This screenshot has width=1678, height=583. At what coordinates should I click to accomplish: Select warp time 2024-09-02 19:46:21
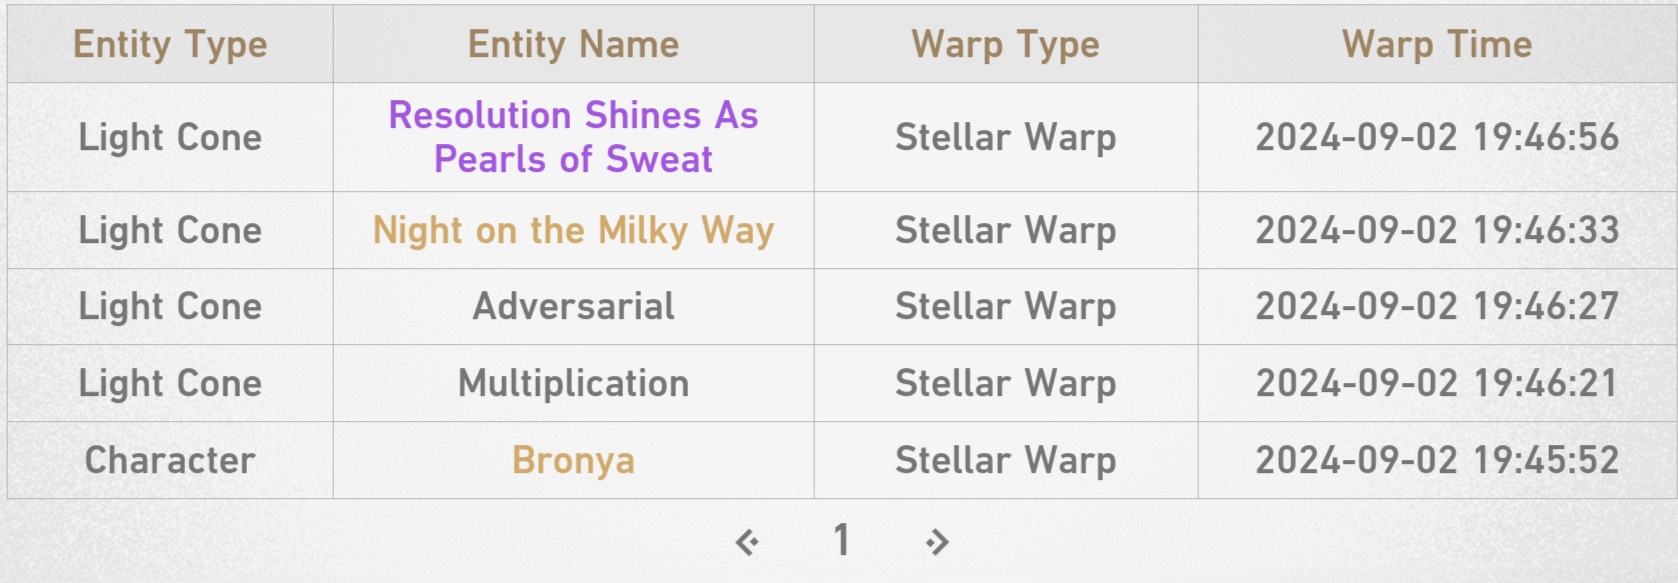(1436, 383)
